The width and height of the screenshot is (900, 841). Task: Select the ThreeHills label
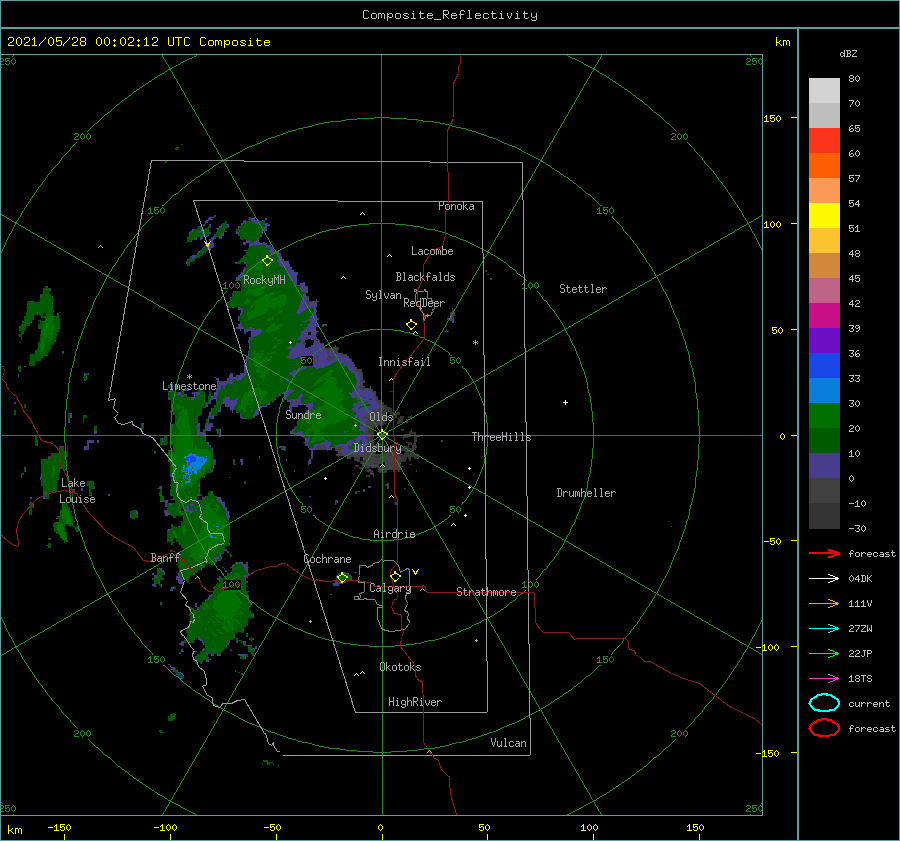(x=501, y=437)
